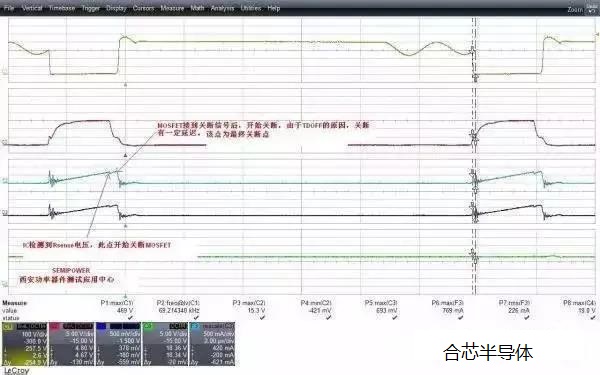Click the -300.0 V offset in C1 box

[36, 341]
